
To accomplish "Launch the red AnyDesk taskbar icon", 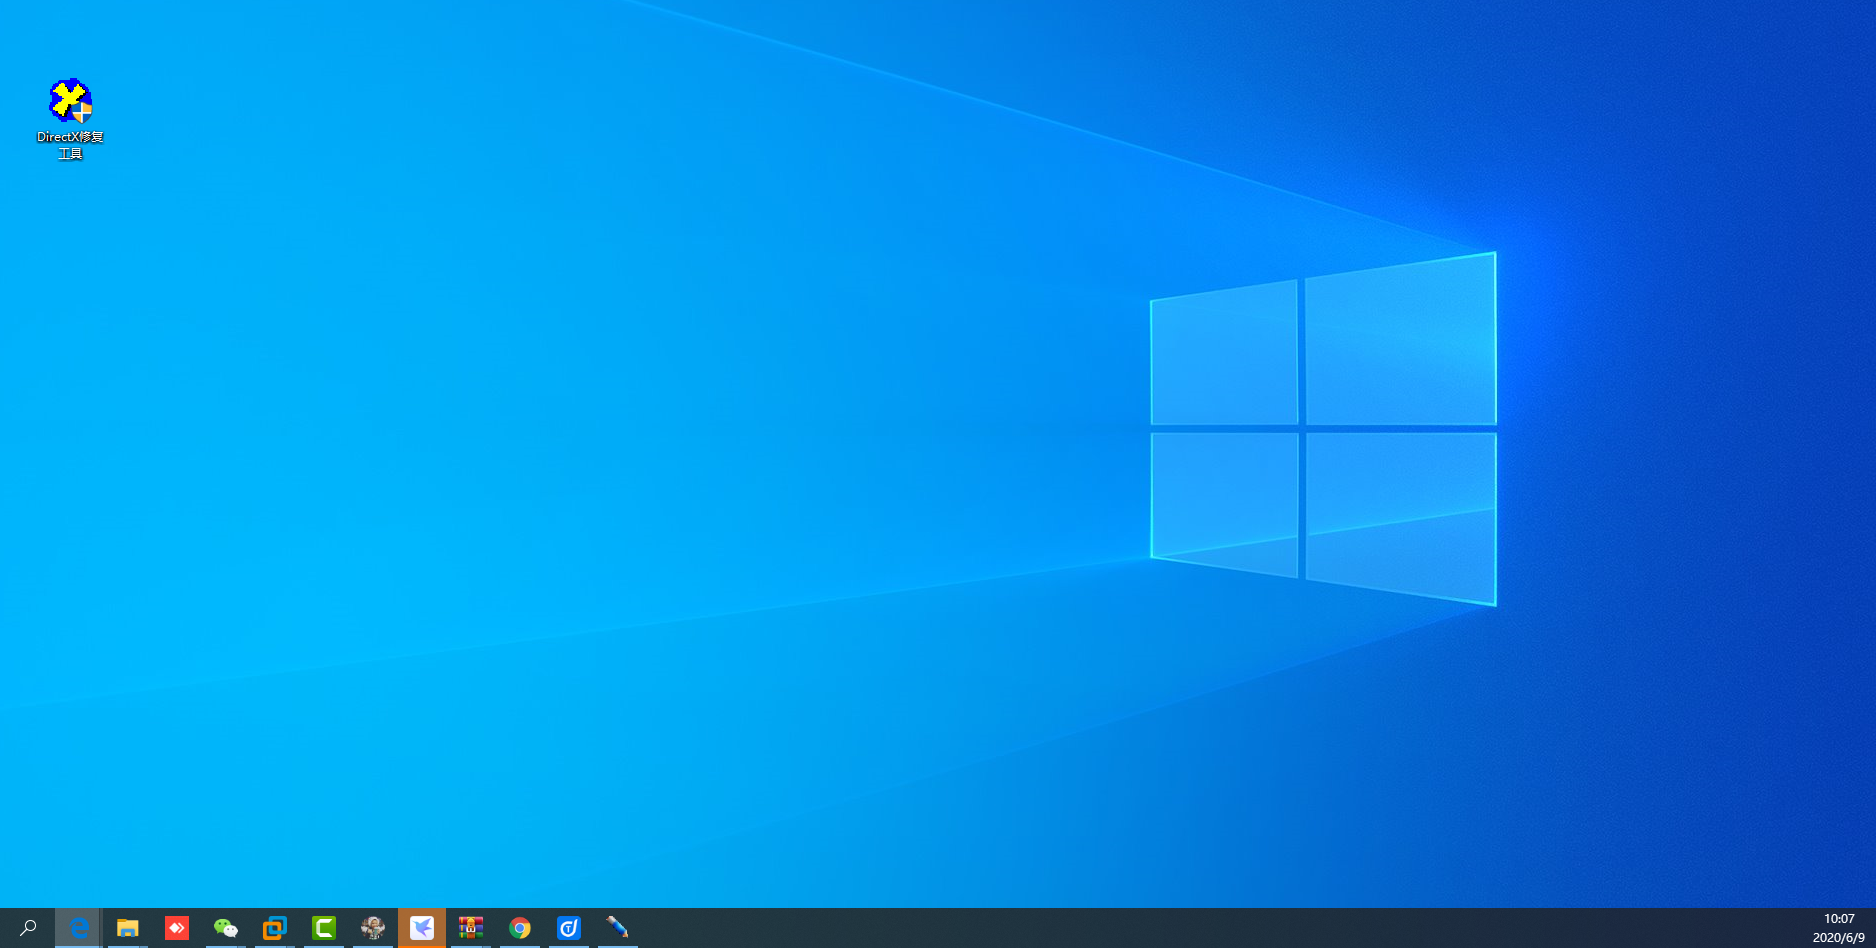I will click(176, 928).
